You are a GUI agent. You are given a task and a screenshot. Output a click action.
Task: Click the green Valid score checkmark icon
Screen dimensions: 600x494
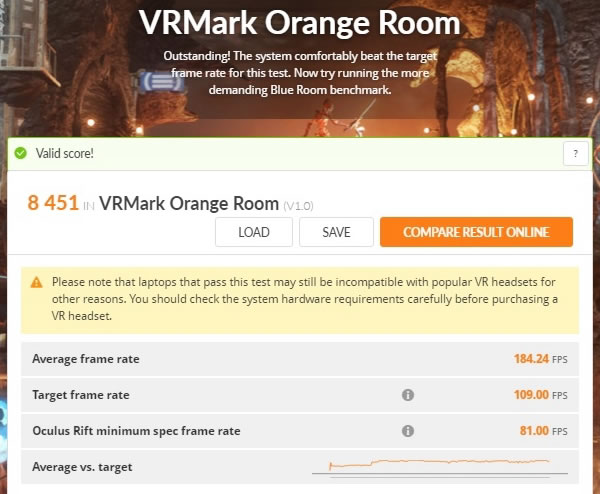[21, 153]
